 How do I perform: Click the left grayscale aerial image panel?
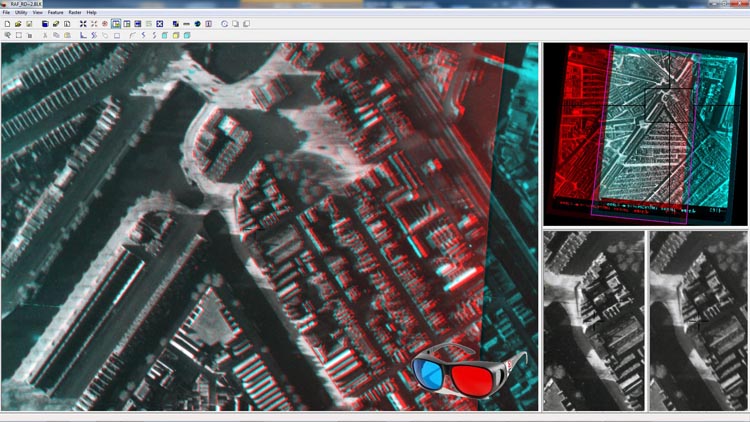[594, 321]
